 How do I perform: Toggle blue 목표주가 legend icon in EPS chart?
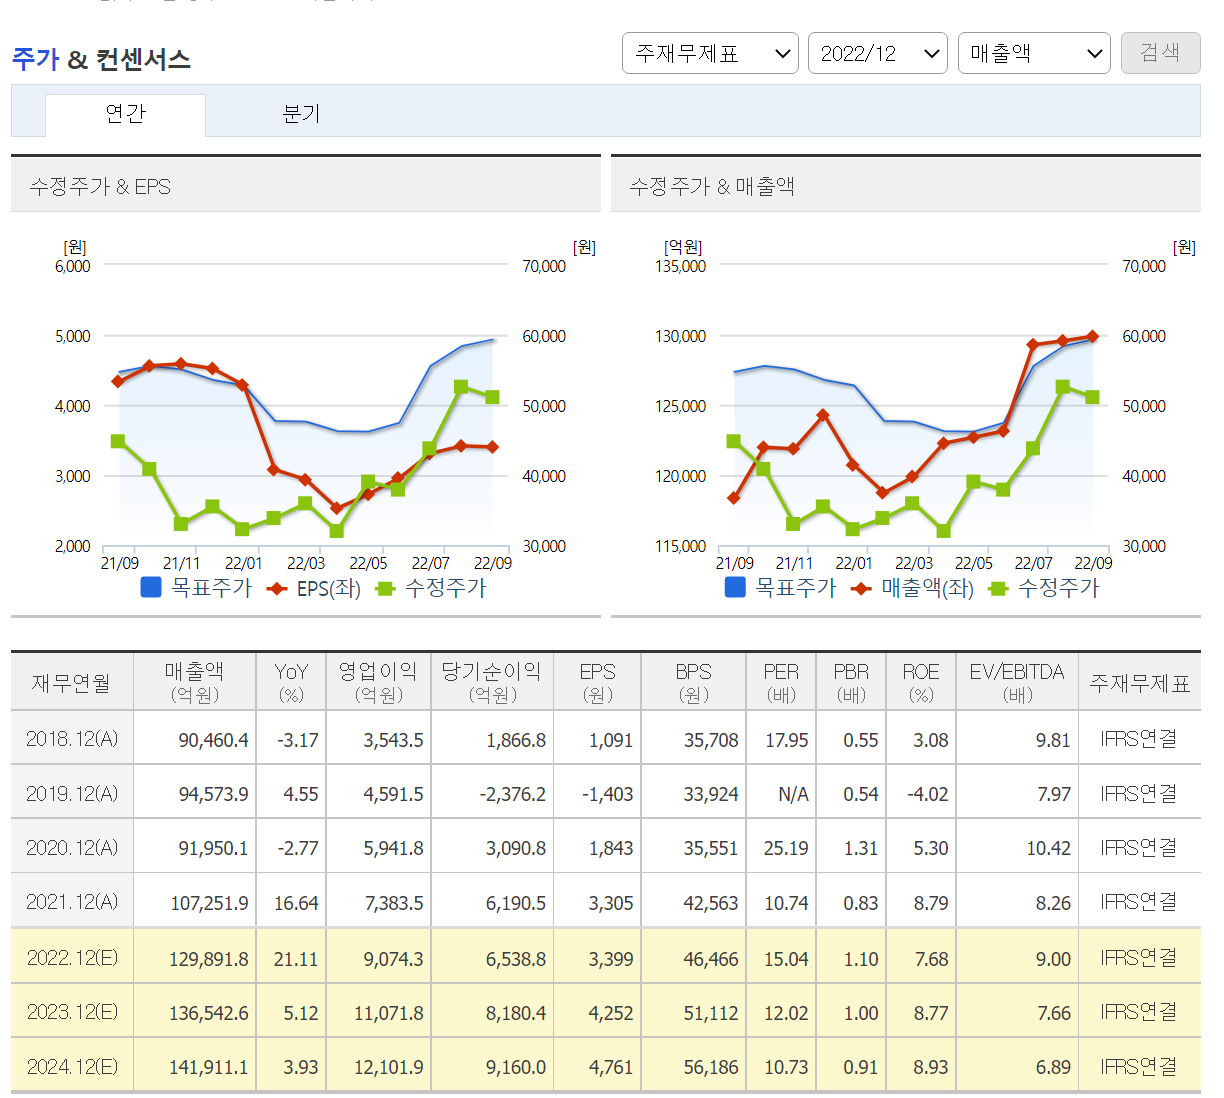(x=151, y=587)
